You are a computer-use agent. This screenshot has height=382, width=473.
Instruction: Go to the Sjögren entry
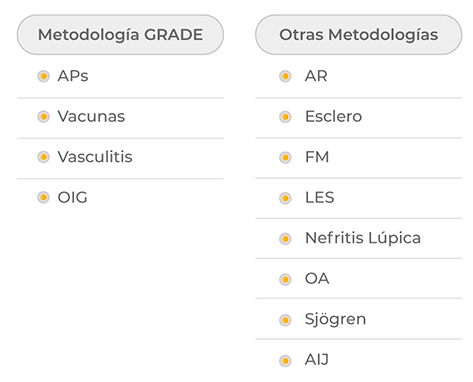click(335, 319)
